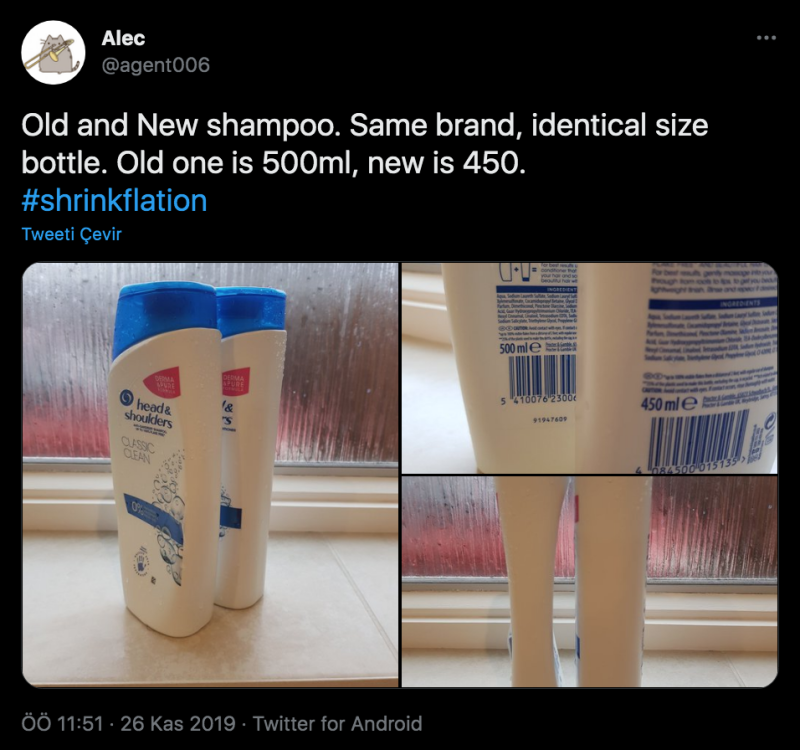Open the #shrinkflation hashtag
Screen dimensions: 800x750
114,201
